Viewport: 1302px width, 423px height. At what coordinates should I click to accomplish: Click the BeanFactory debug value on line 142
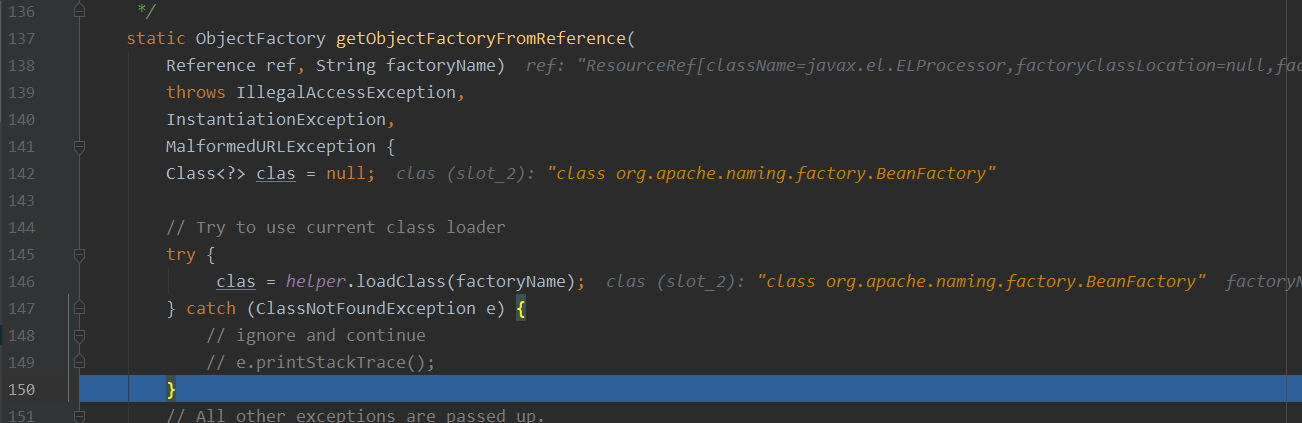771,174
